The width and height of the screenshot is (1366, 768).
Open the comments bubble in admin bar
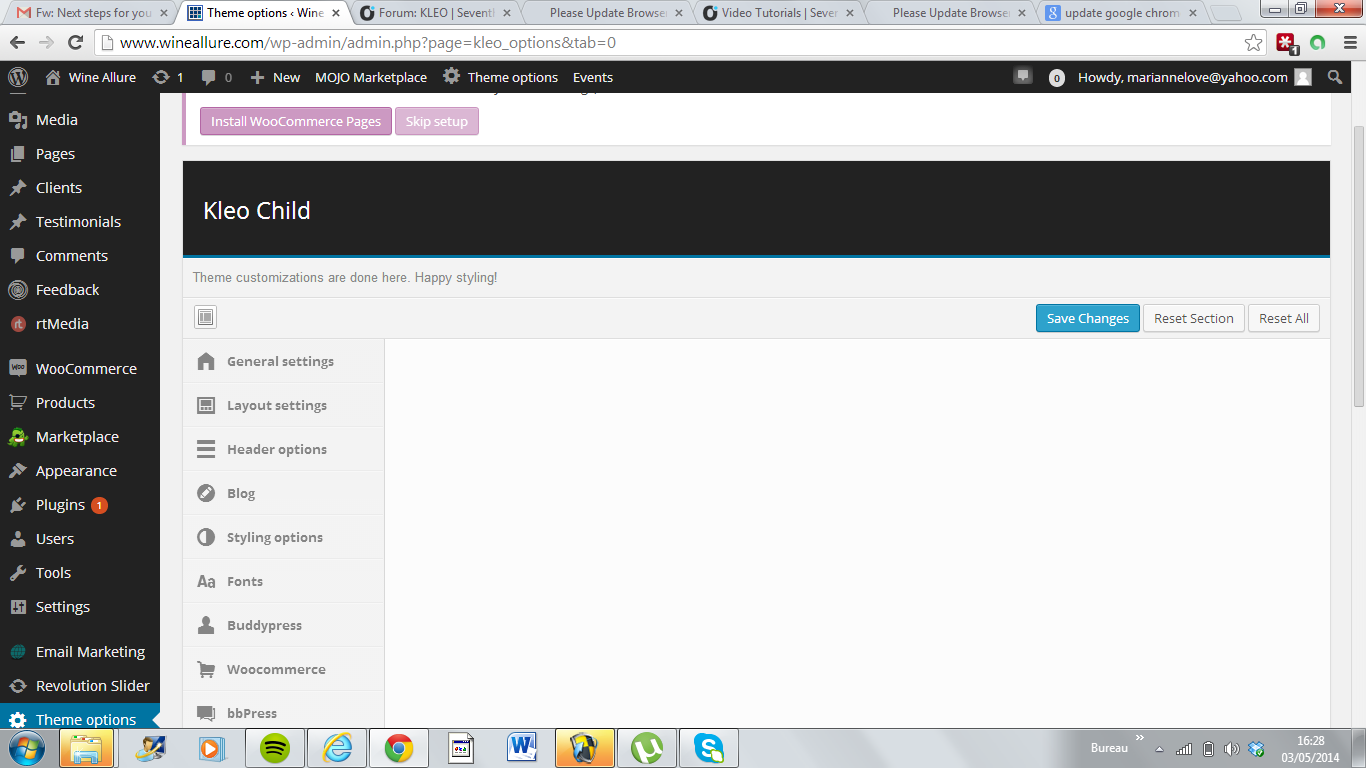(x=216, y=77)
